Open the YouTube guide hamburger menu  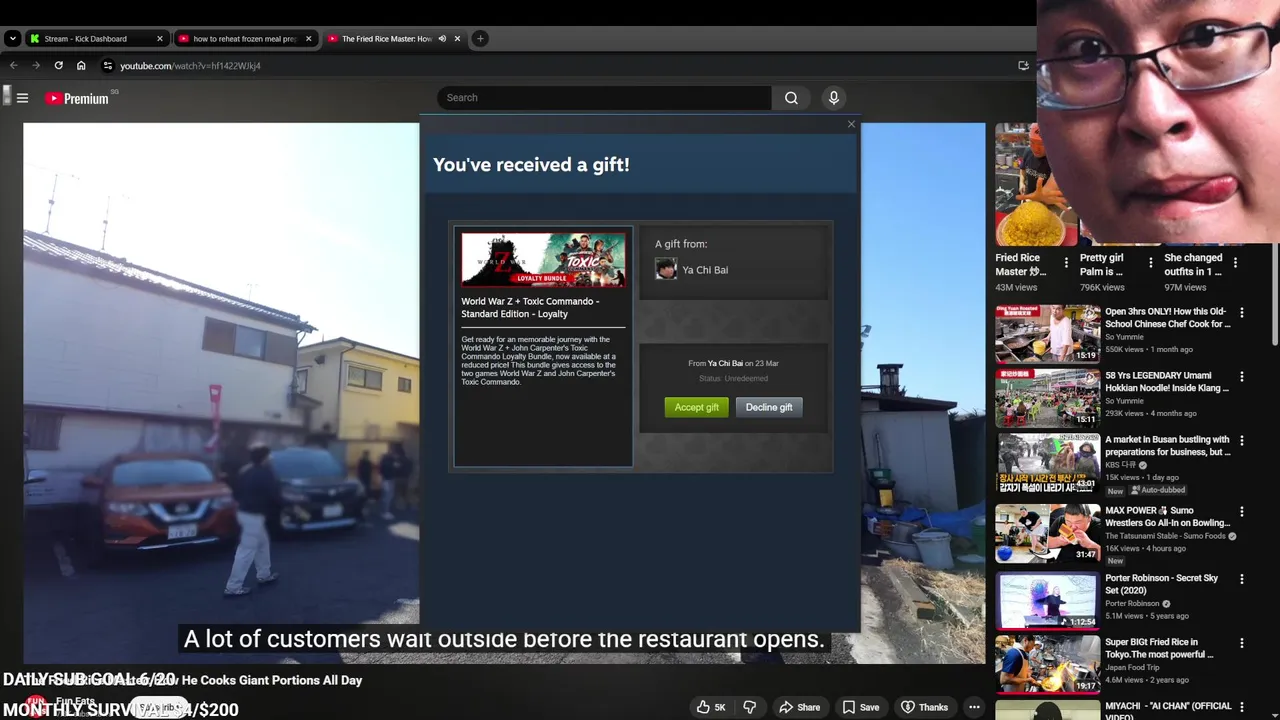coord(22,98)
